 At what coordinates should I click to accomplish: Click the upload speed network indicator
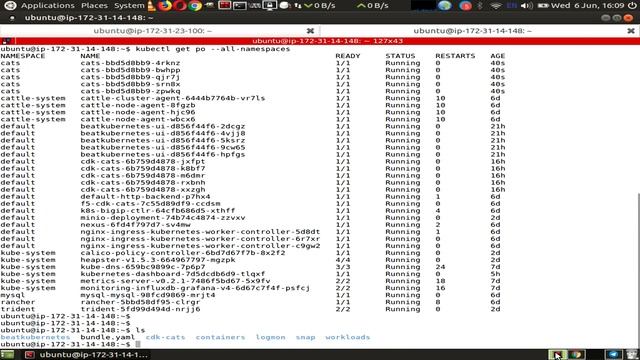pos(372,6)
